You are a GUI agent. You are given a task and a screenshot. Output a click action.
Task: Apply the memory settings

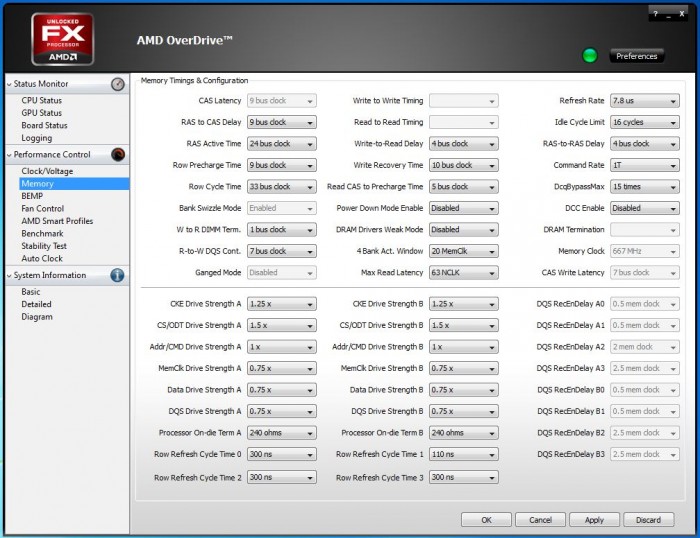(x=594, y=520)
